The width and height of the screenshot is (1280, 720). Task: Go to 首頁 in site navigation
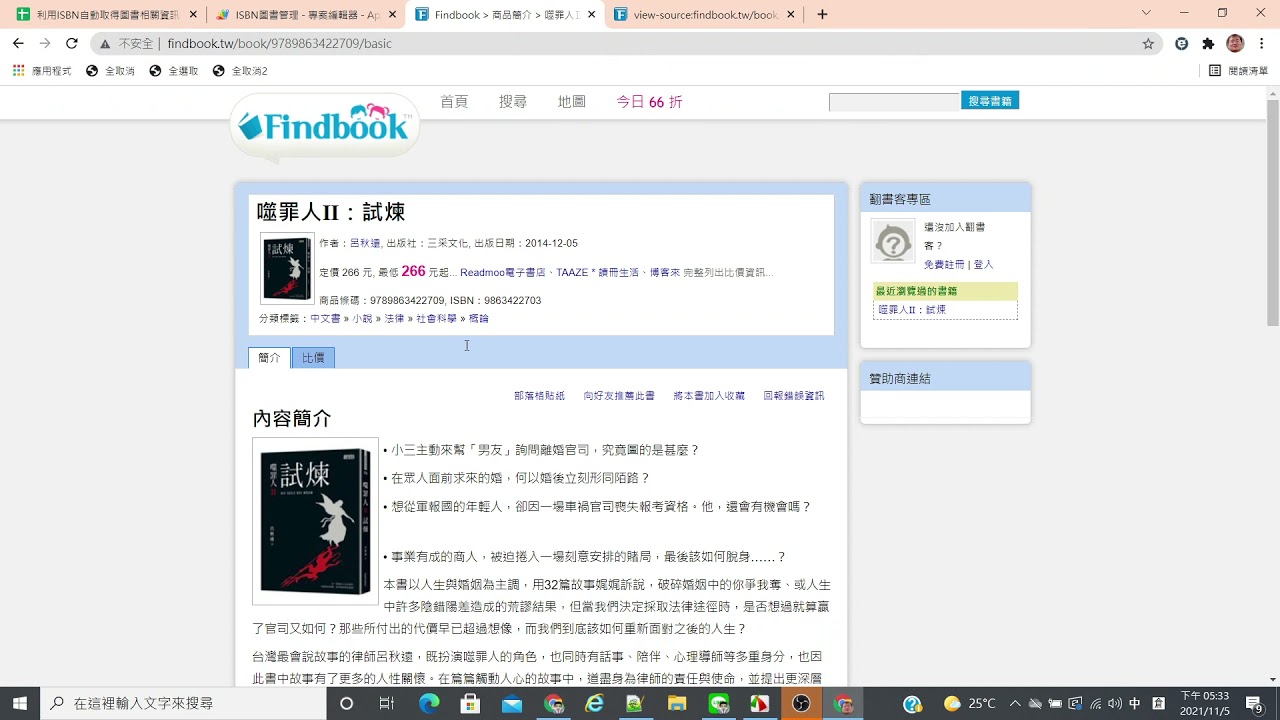pyautogui.click(x=454, y=102)
